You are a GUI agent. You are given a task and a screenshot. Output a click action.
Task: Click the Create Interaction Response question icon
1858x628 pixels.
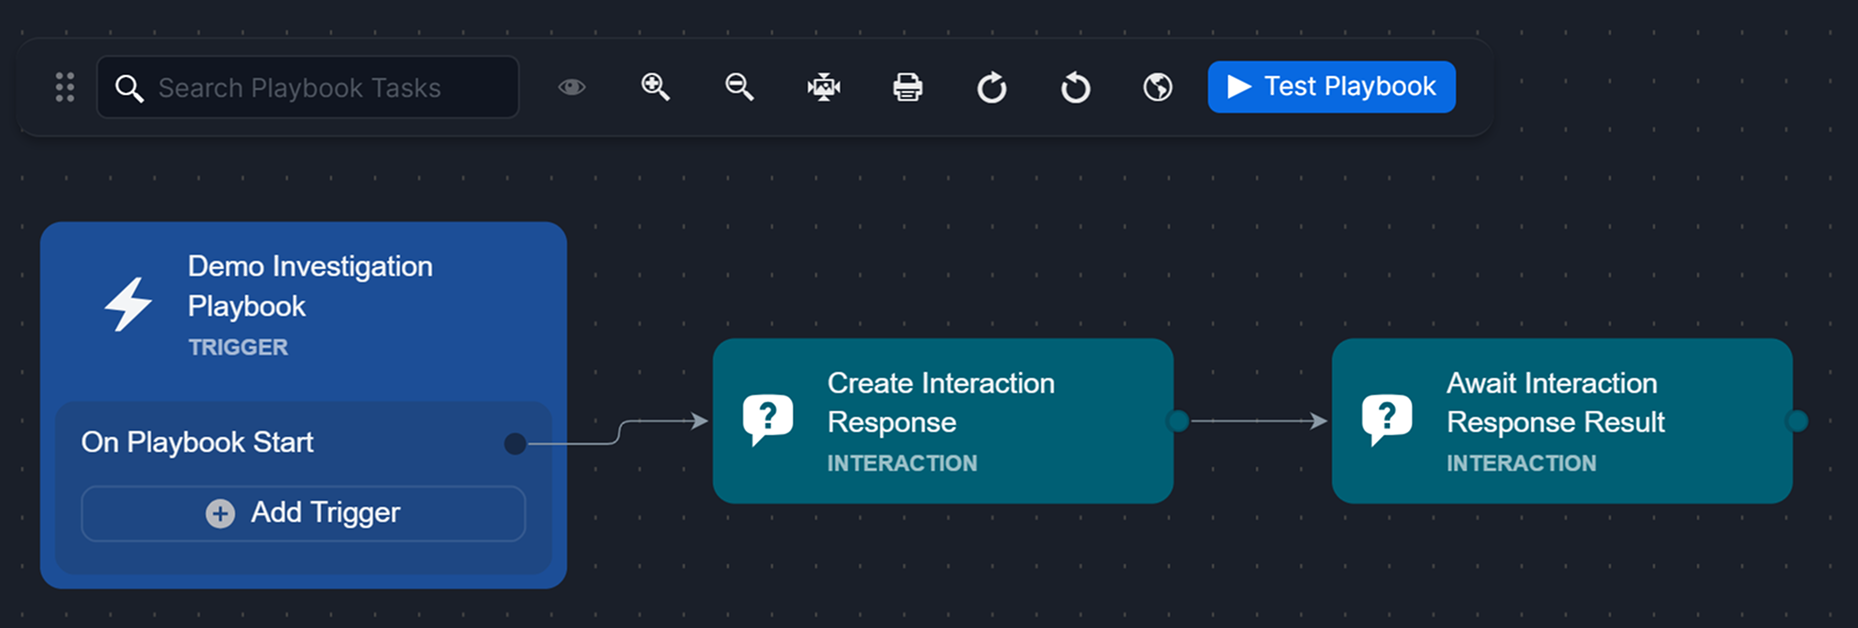[767, 420]
